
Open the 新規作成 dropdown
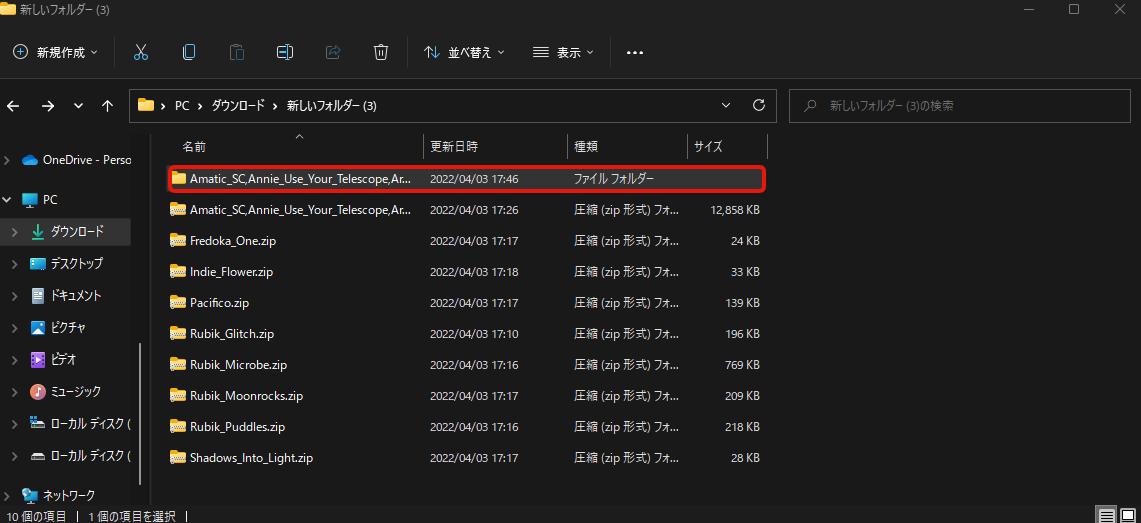[56, 52]
